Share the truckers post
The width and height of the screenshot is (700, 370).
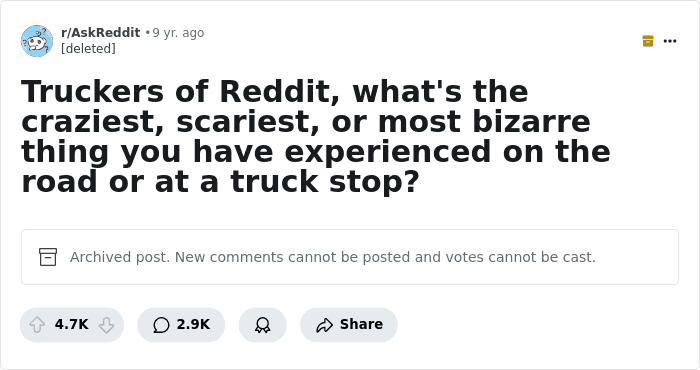pyautogui.click(x=349, y=325)
